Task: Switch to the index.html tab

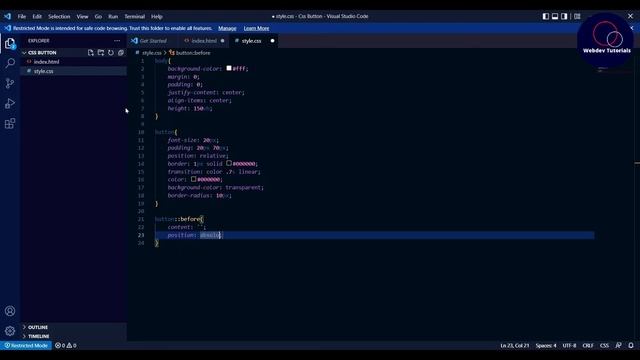Action: point(204,41)
